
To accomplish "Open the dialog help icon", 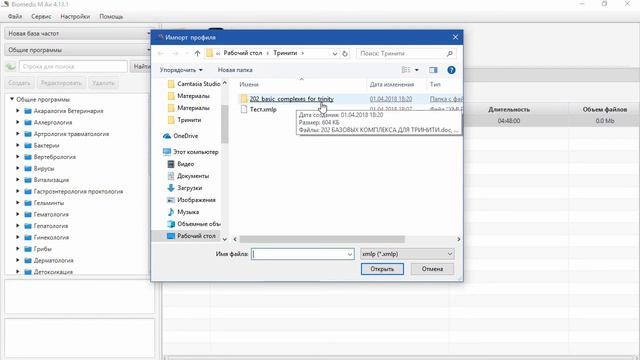I will point(451,70).
